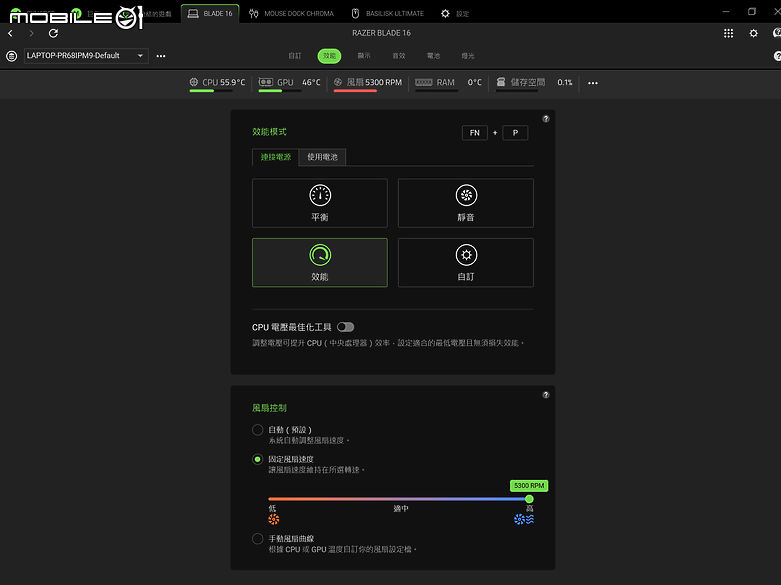This screenshot has height=585, width=781.
Task: Click the Basilisk mouse icon in tab
Action: (x=355, y=13)
